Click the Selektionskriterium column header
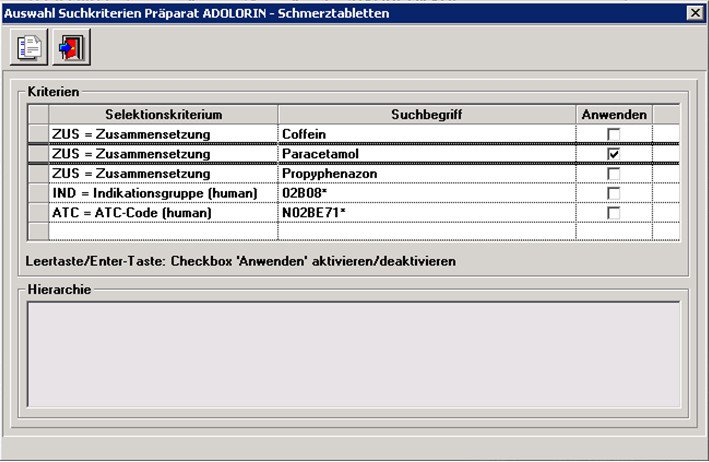 (163, 115)
